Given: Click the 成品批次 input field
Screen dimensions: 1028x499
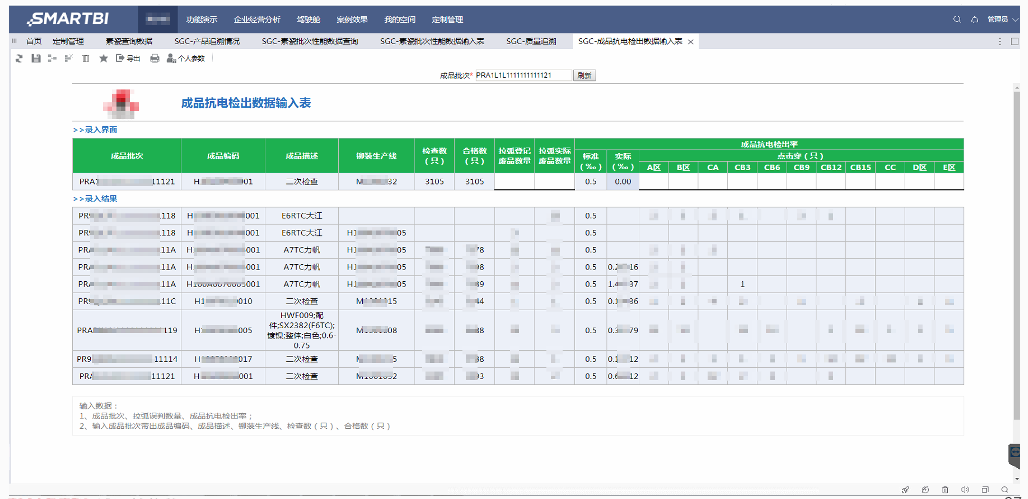Looking at the screenshot, I should point(523,75).
